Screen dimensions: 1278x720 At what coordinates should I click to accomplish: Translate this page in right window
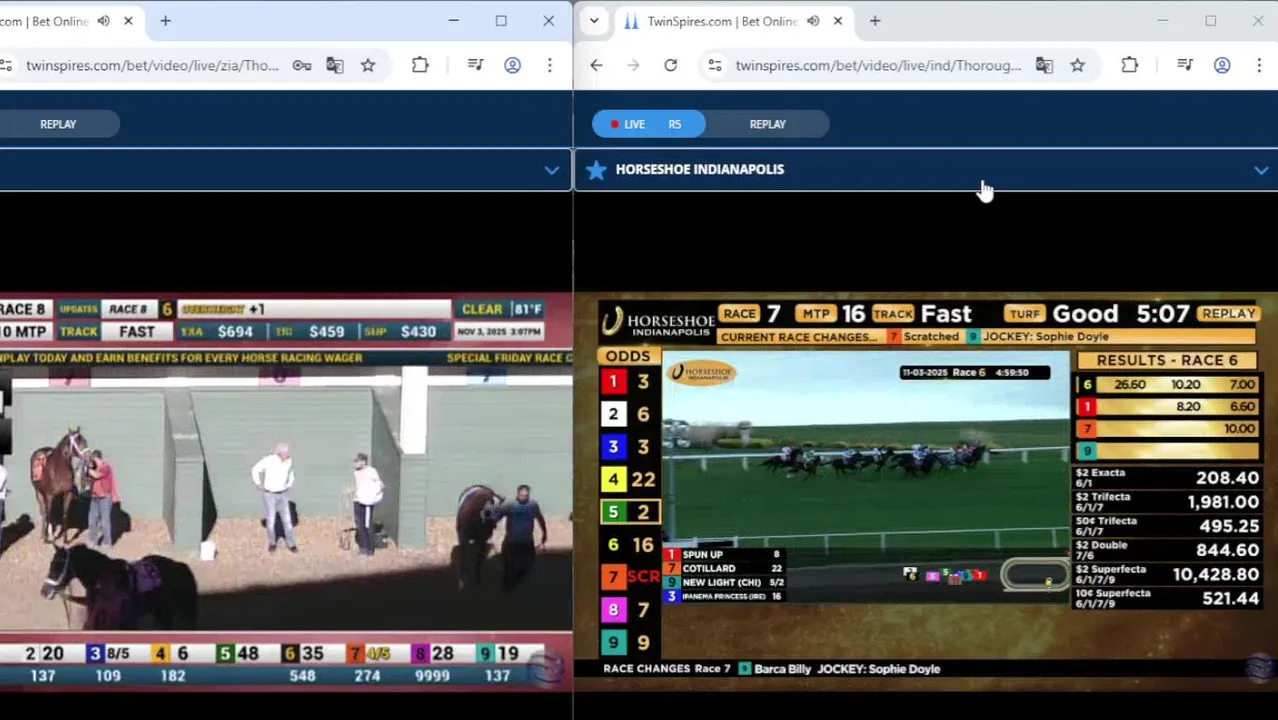coord(1044,65)
